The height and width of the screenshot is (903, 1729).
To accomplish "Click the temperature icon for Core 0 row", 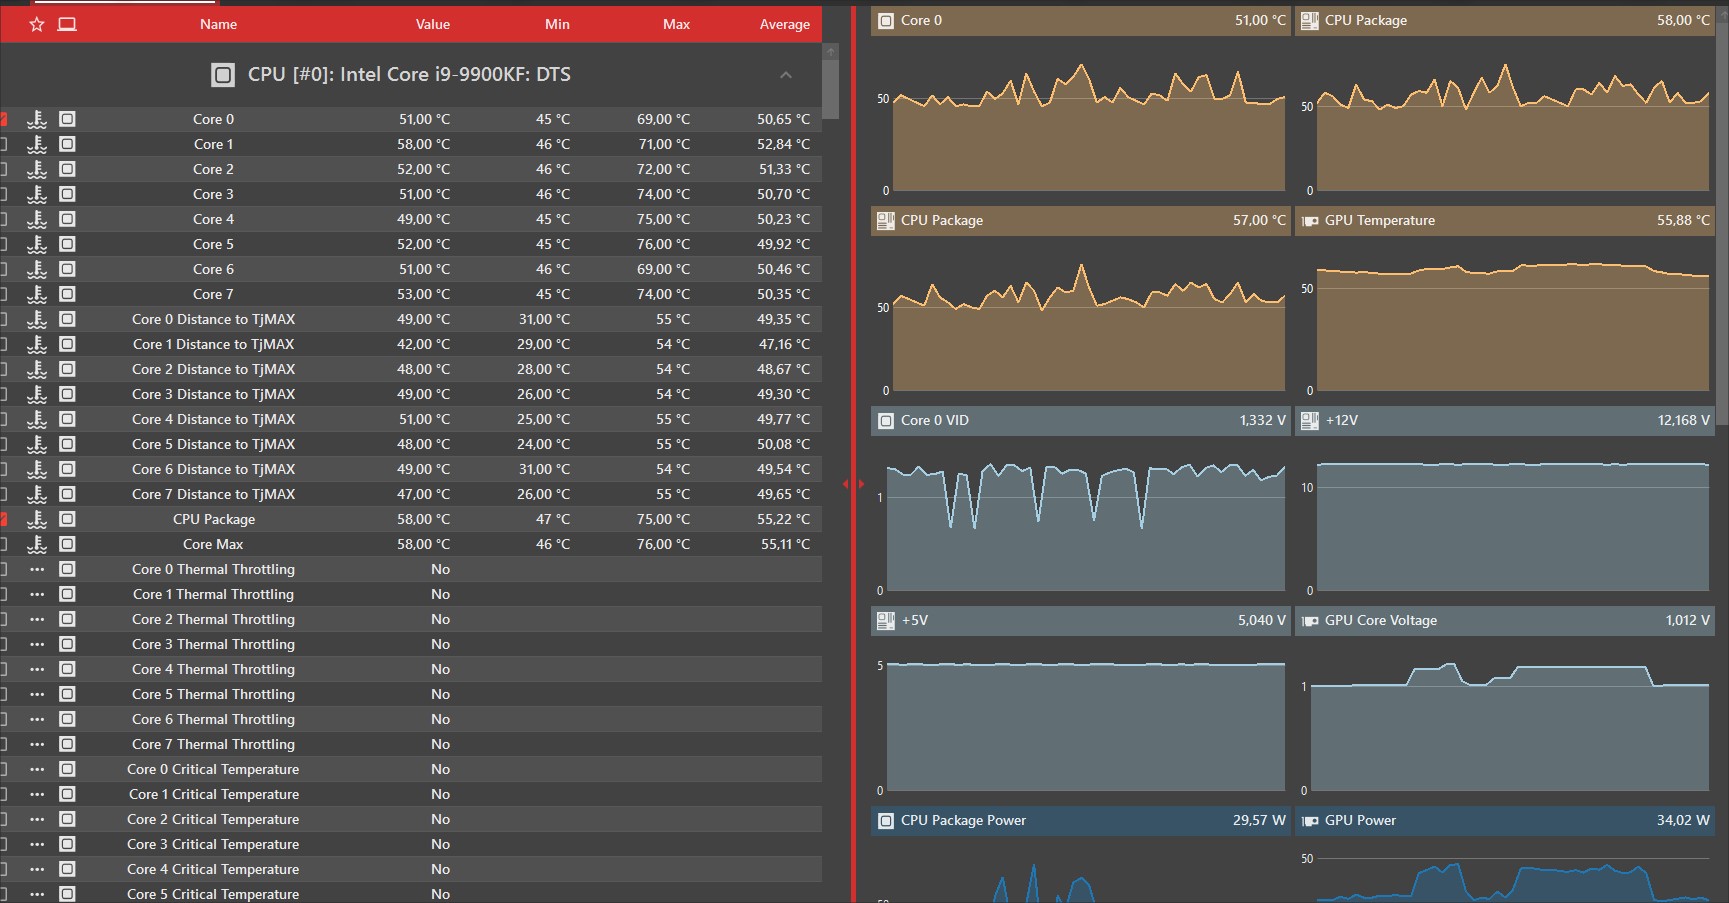I will 37,119.
